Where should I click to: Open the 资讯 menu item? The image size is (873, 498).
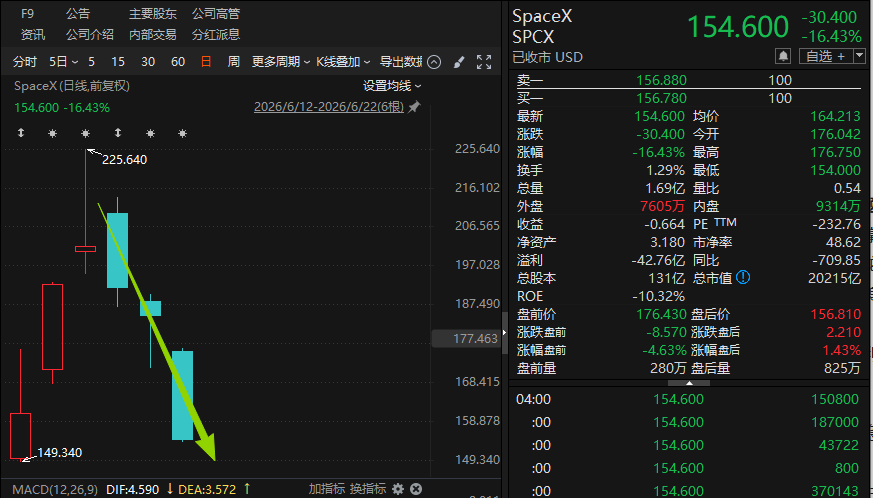tap(33, 35)
